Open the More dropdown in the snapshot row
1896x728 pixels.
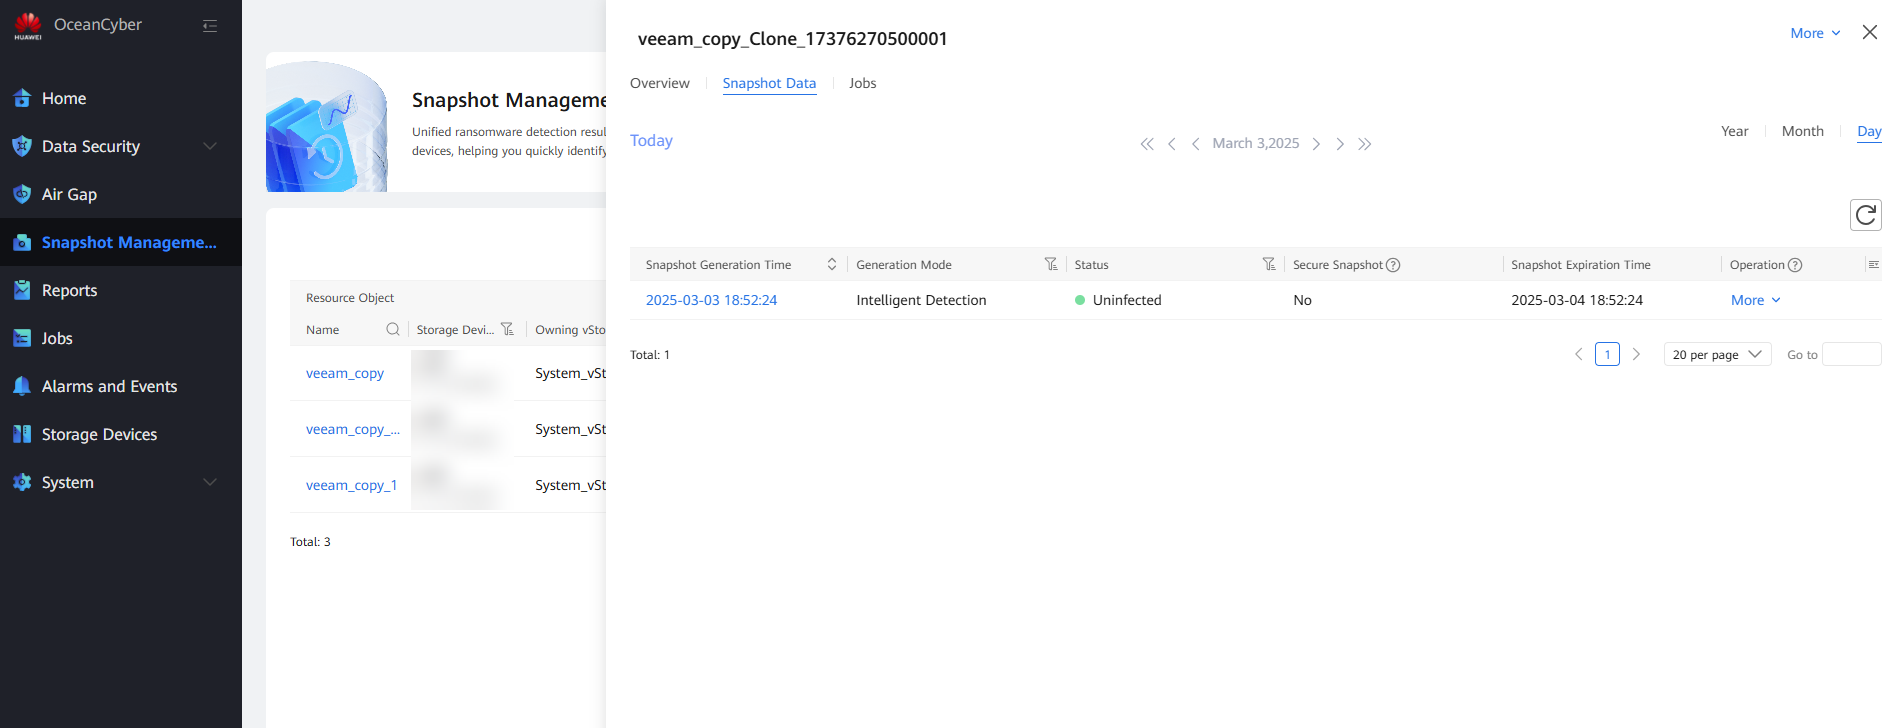[x=1755, y=300]
